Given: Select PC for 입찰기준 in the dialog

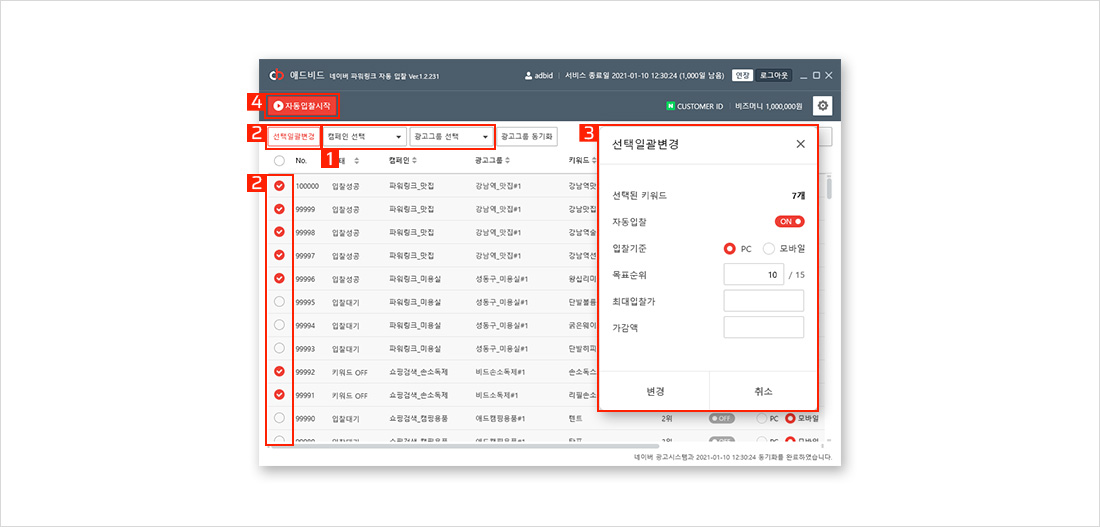Looking at the screenshot, I should 730,248.
